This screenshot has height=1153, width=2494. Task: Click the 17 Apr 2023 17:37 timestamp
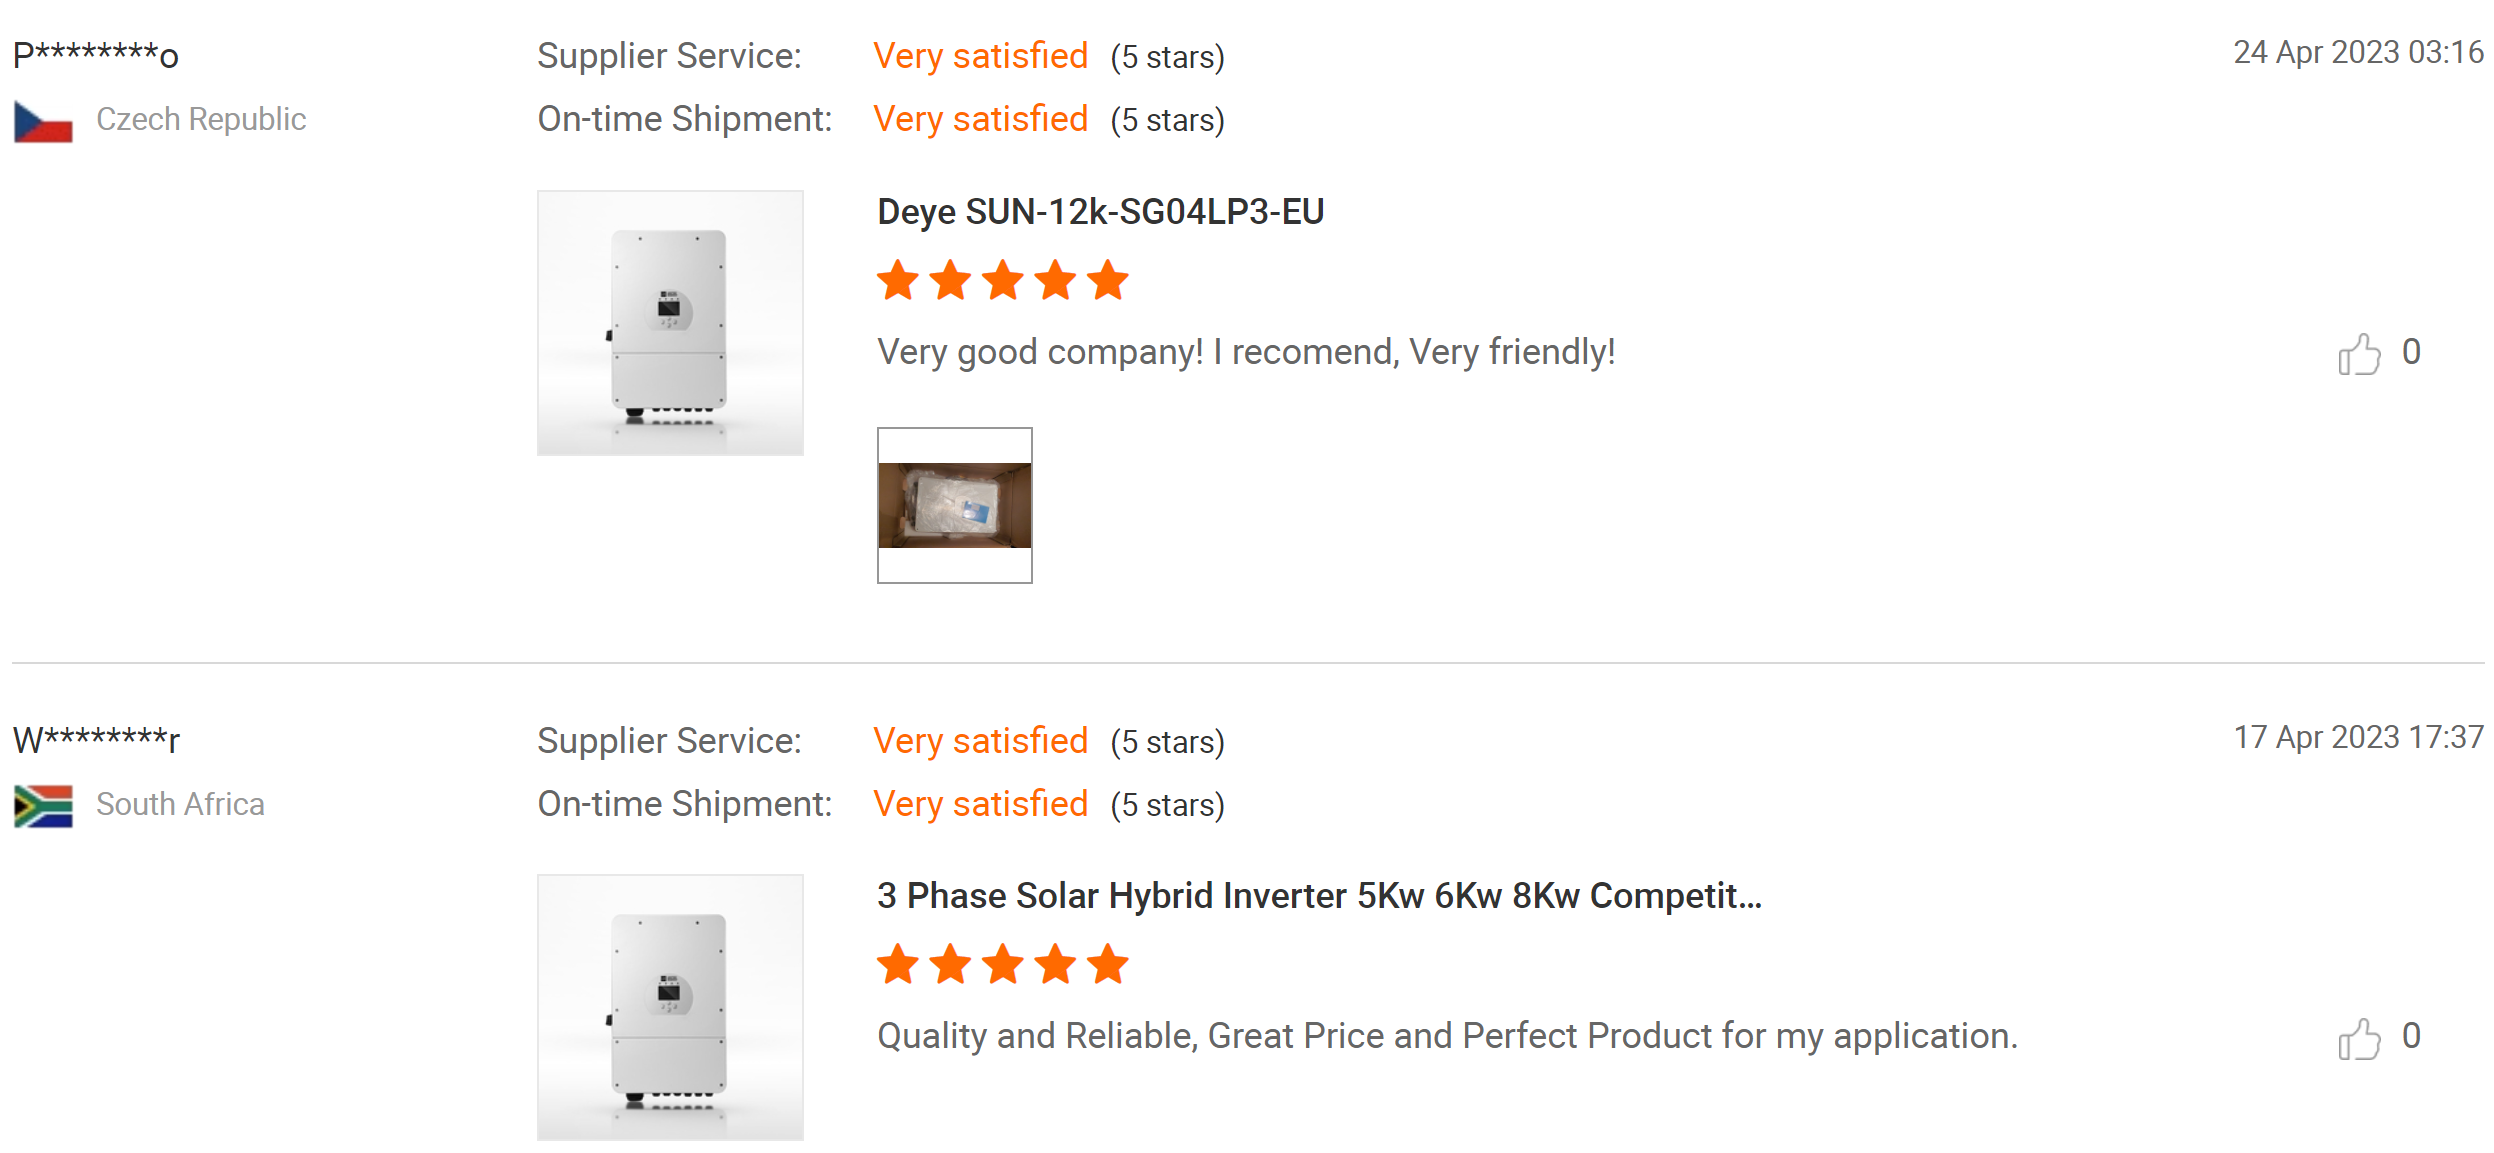pyautogui.click(x=2358, y=738)
